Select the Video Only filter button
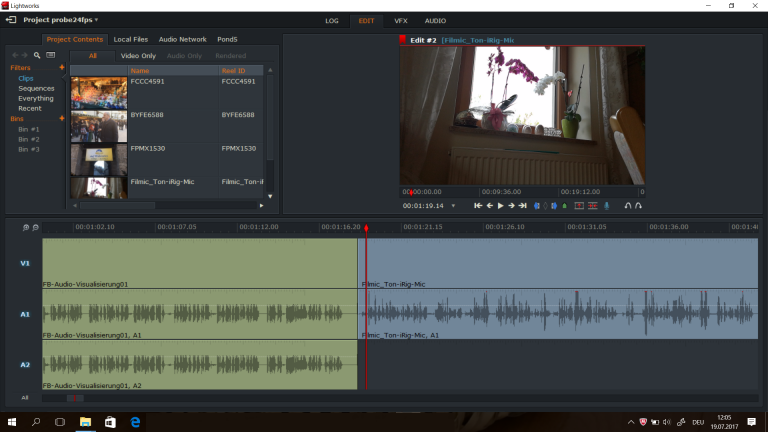 click(x=138, y=56)
